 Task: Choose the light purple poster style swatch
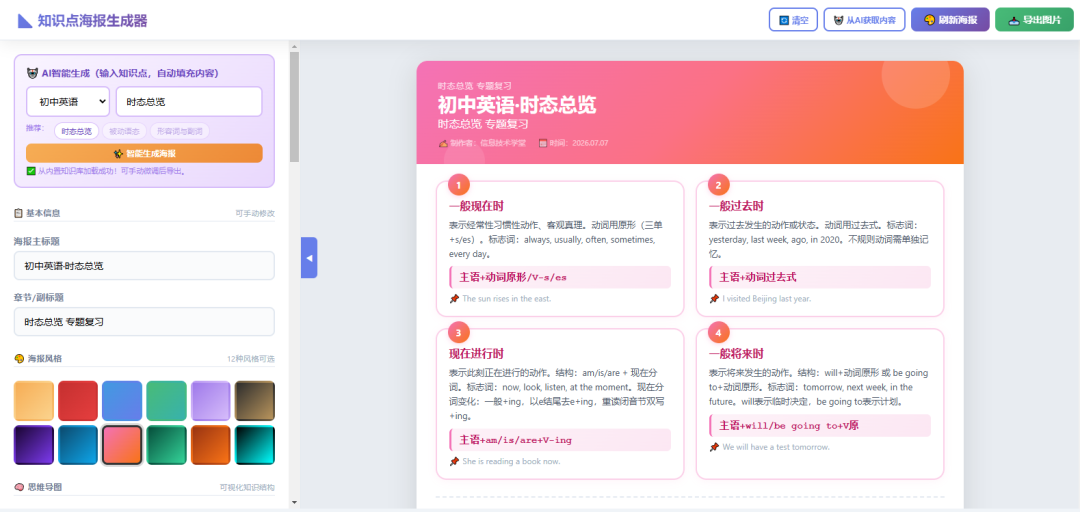click(211, 401)
